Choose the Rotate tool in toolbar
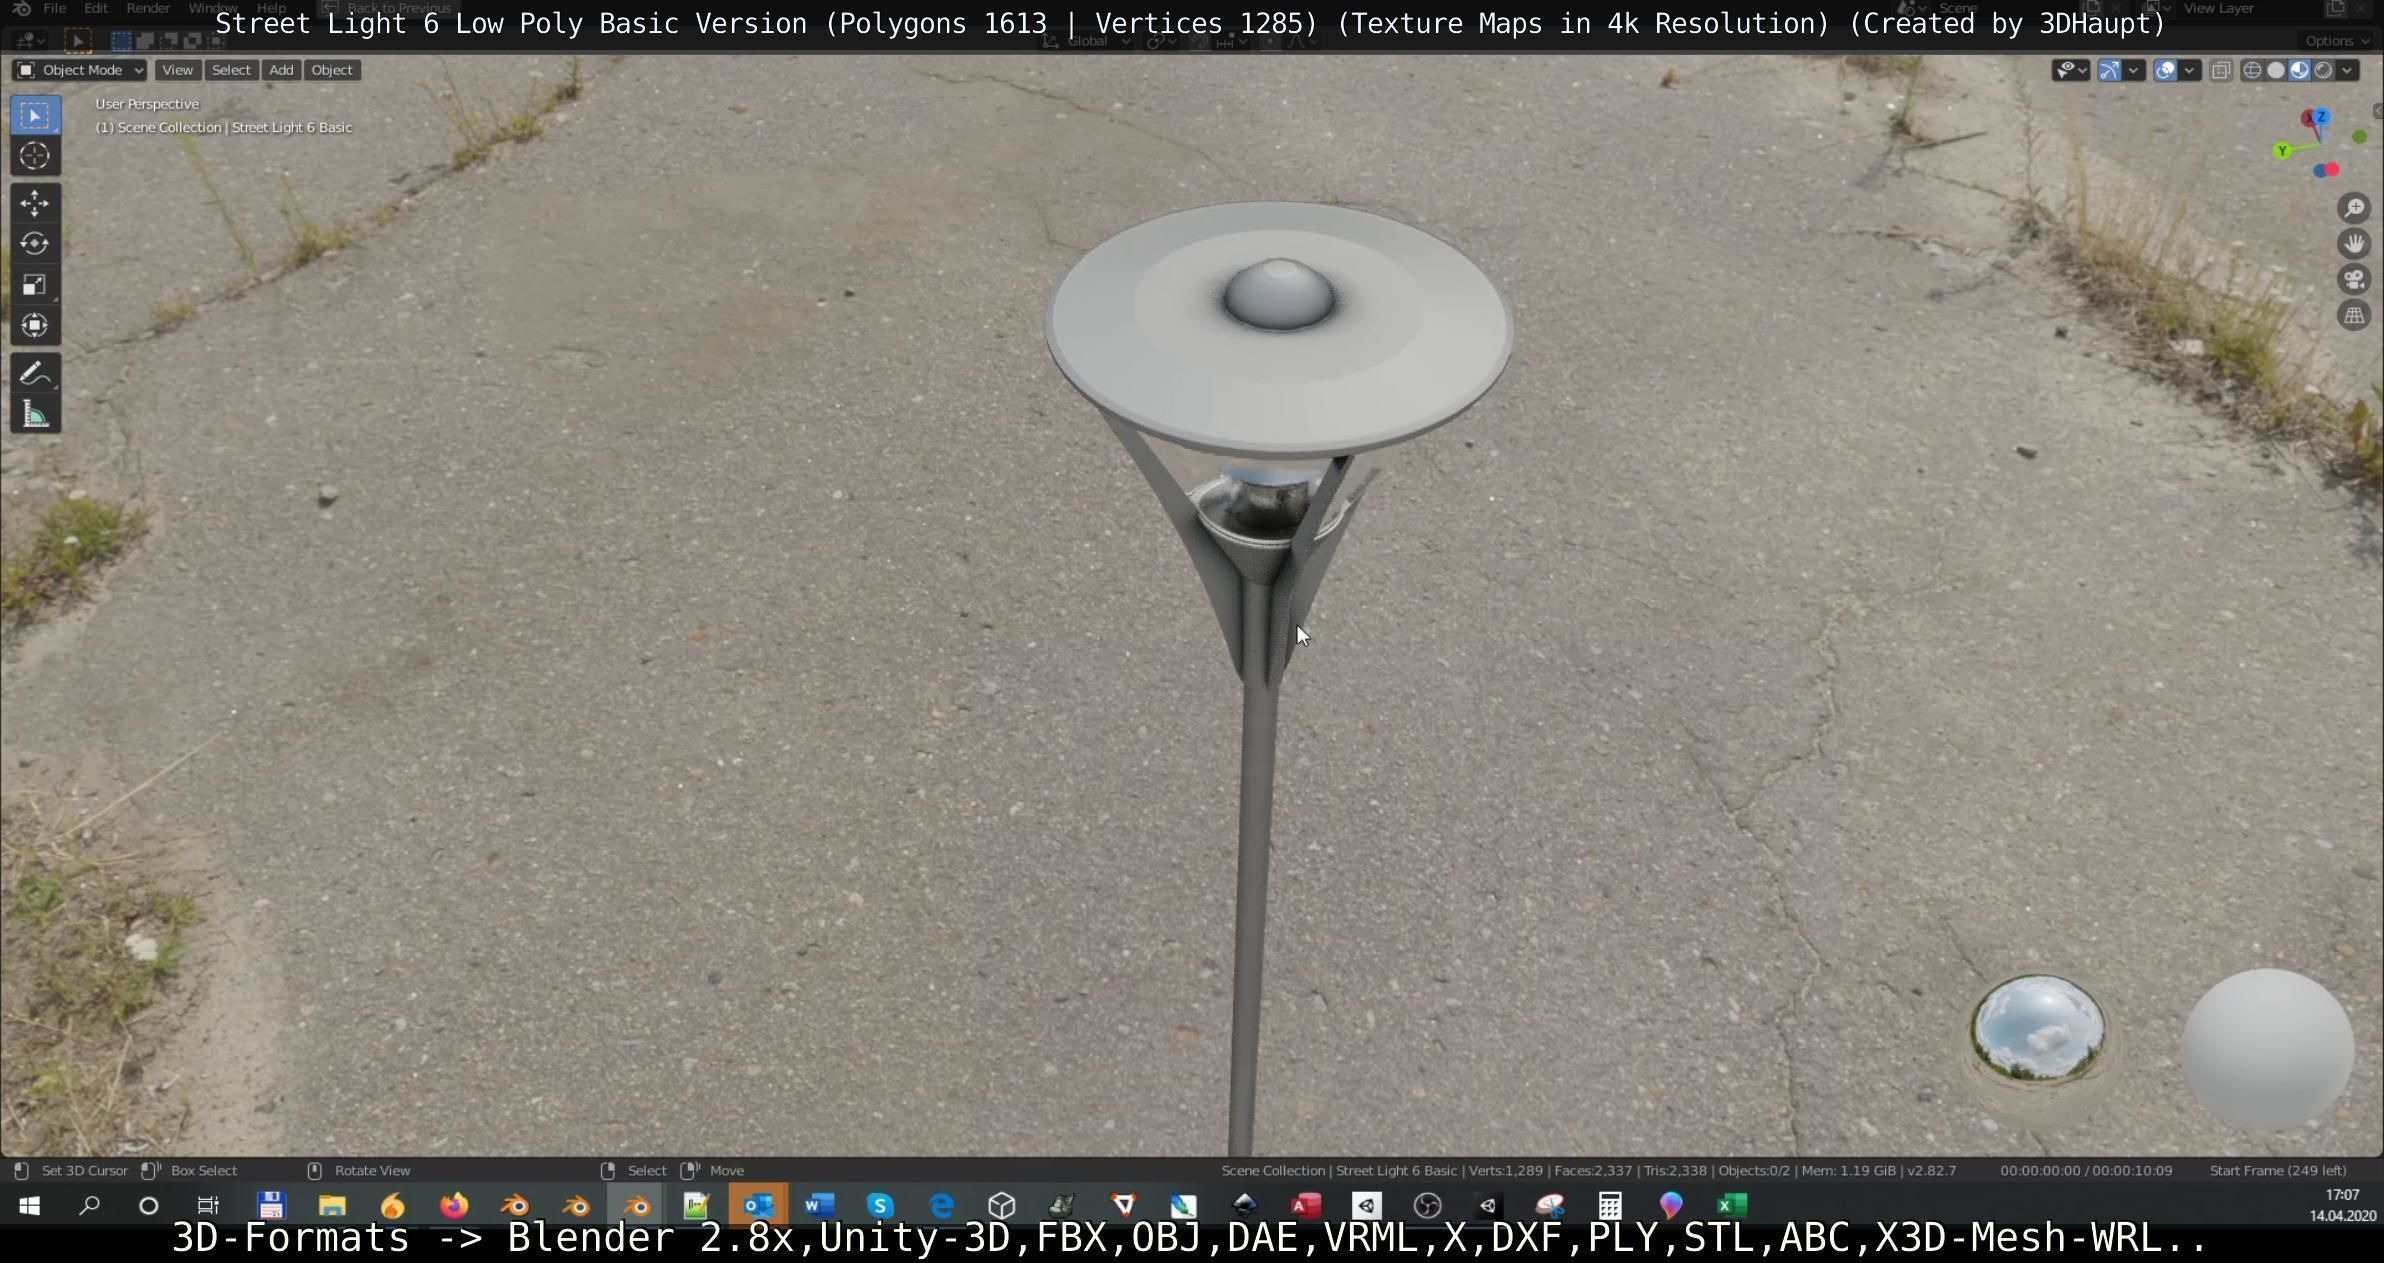This screenshot has height=1263, width=2384. coord(35,244)
